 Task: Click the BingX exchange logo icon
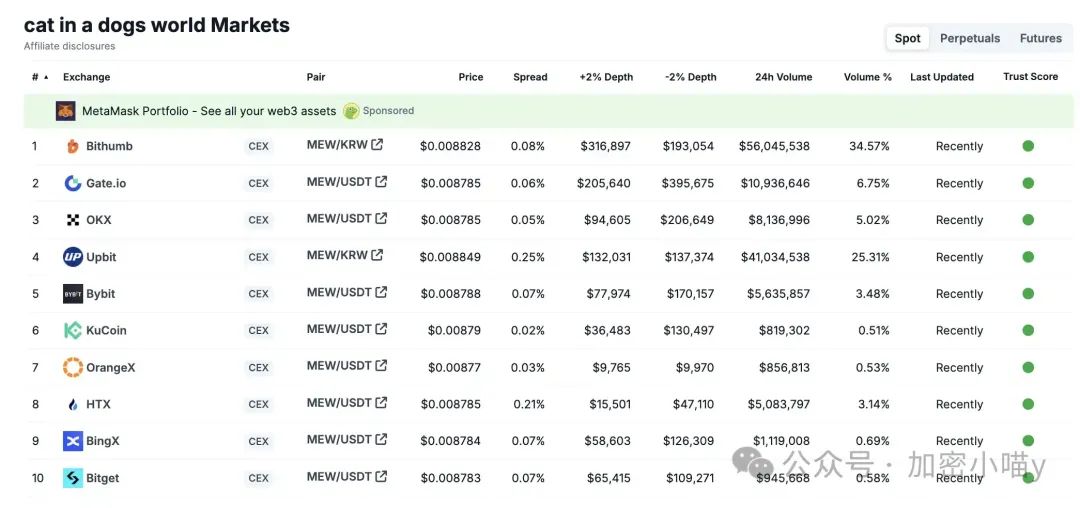73,441
